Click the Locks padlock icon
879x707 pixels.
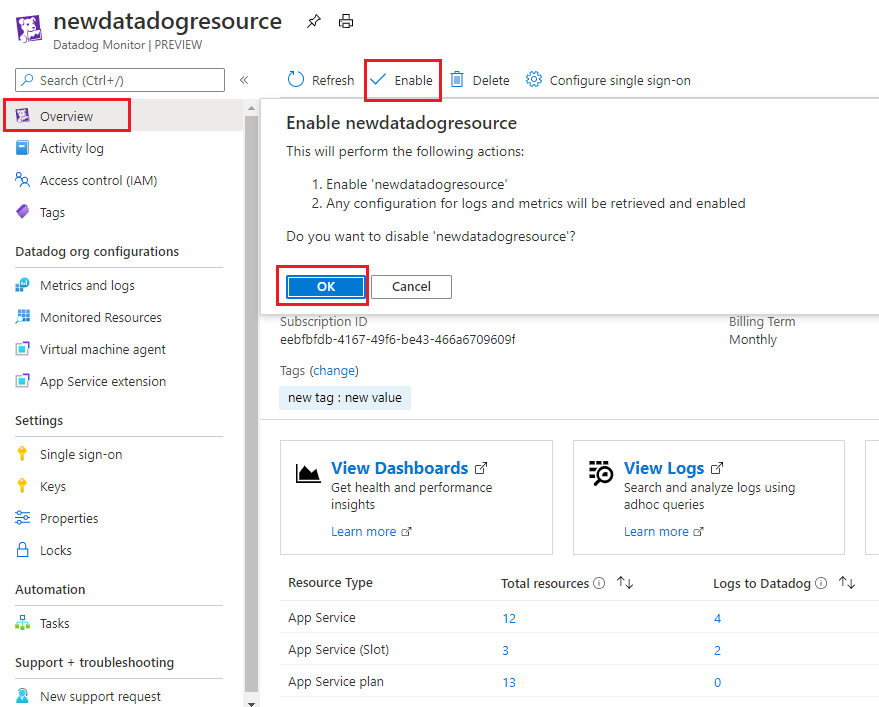[x=22, y=549]
